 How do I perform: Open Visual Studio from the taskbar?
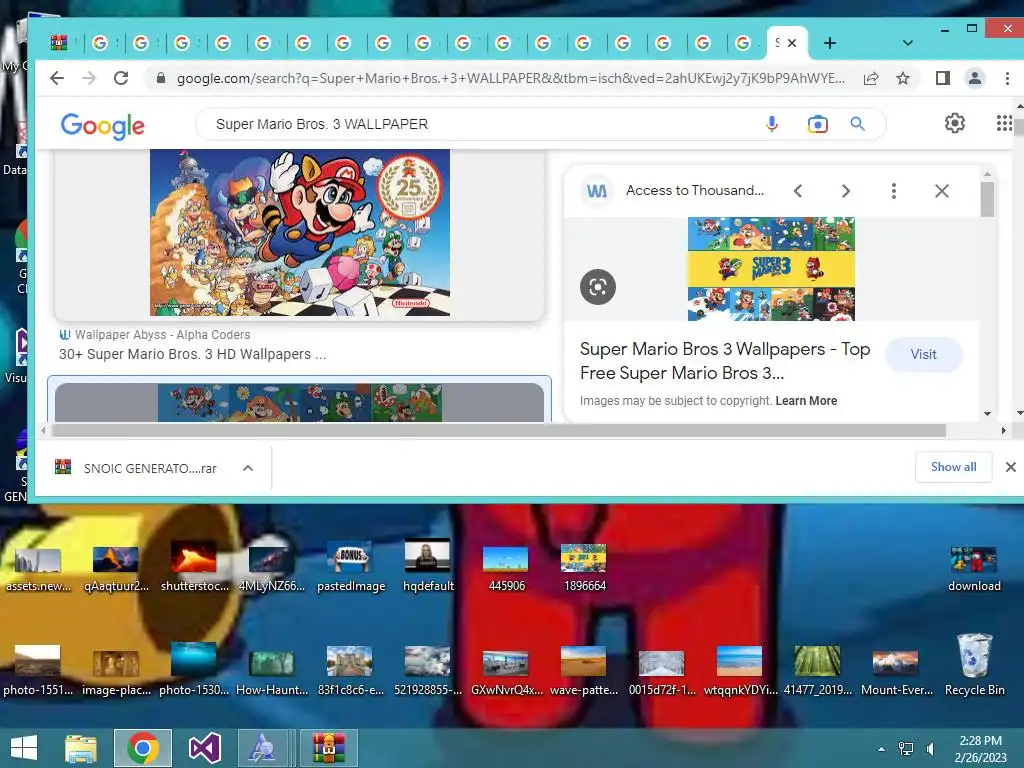tap(204, 748)
